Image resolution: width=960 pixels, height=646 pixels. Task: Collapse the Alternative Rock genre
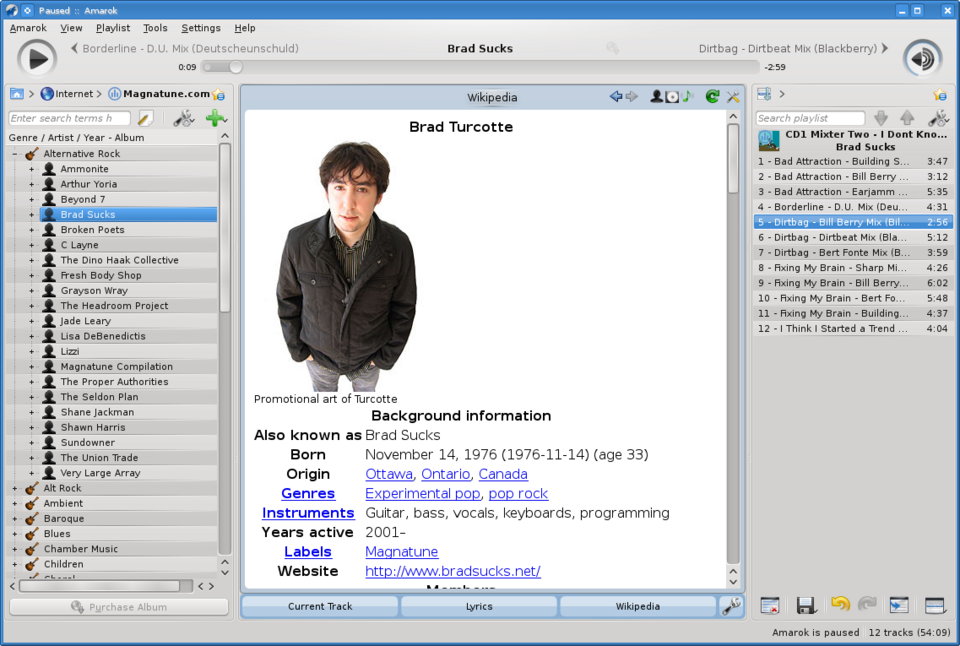[x=15, y=154]
